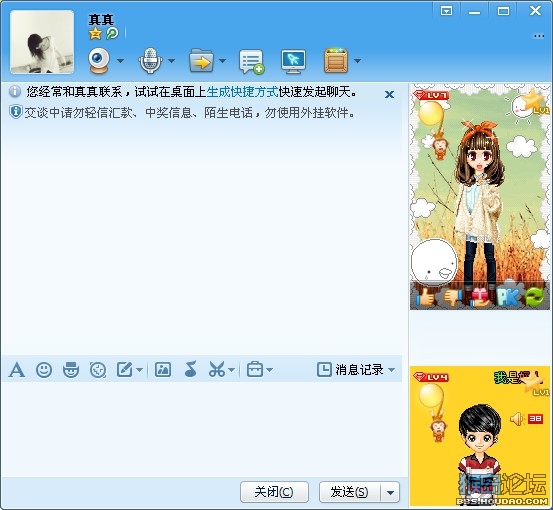Open the toolbox briefcase icon

pos(255,369)
